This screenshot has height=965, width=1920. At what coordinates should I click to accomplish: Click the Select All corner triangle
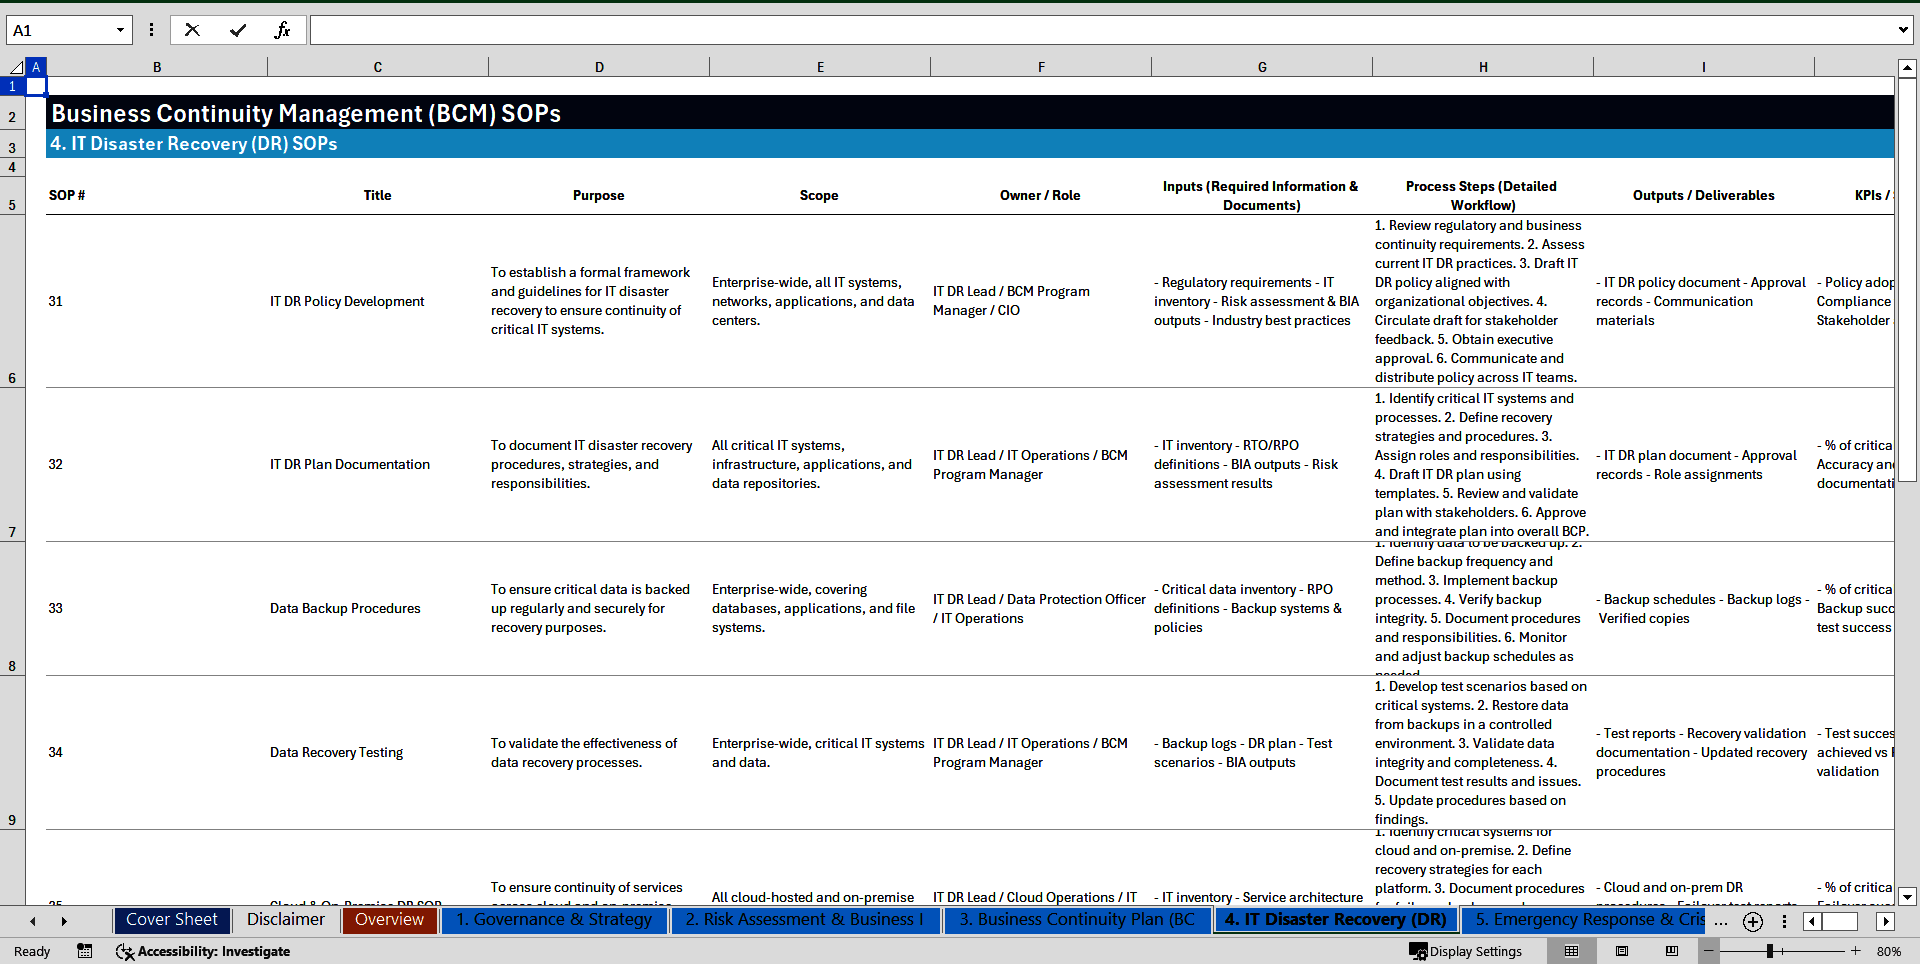coord(16,67)
